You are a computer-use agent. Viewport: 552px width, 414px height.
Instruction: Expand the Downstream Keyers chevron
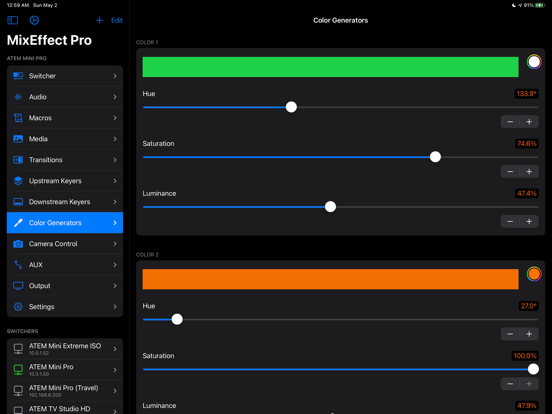click(x=115, y=202)
